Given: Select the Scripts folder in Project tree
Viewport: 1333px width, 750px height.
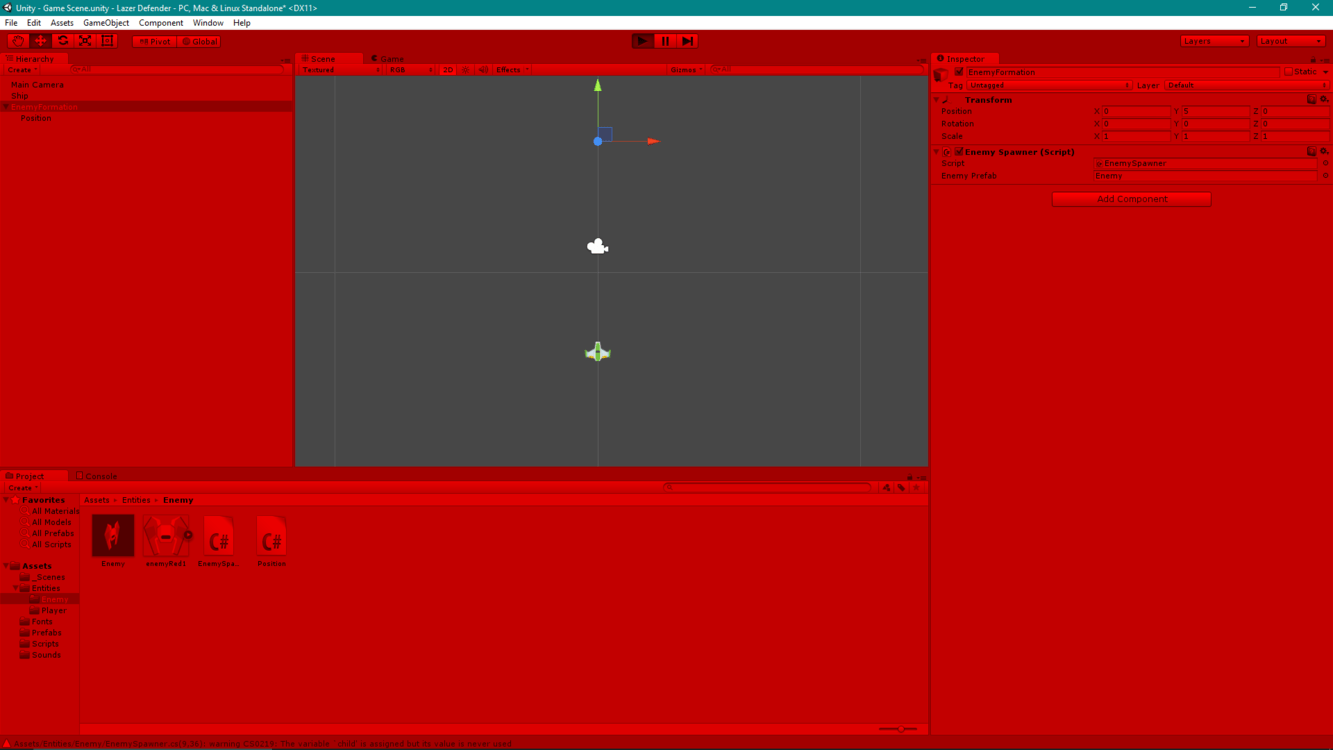Looking at the screenshot, I should click(46, 644).
